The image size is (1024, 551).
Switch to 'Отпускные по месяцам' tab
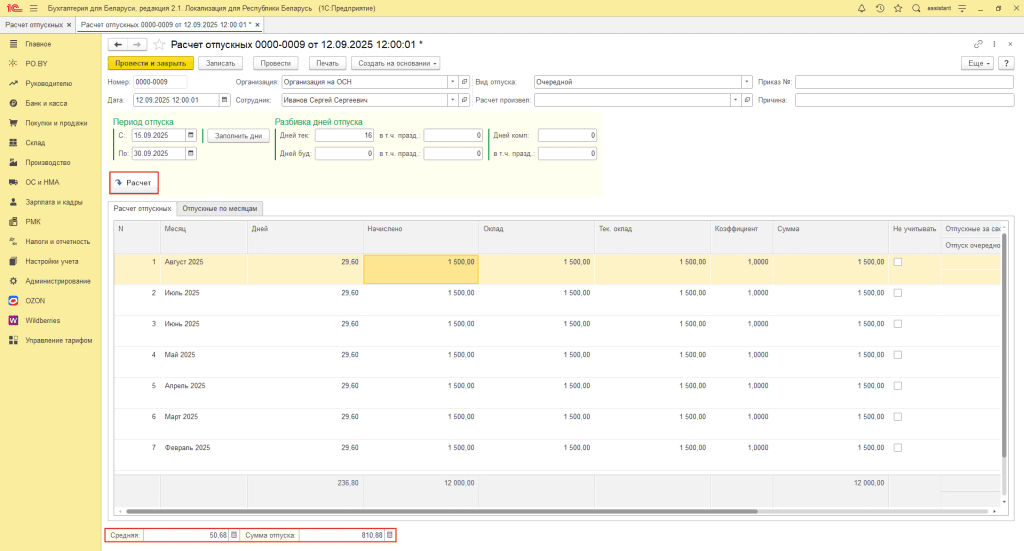point(221,208)
